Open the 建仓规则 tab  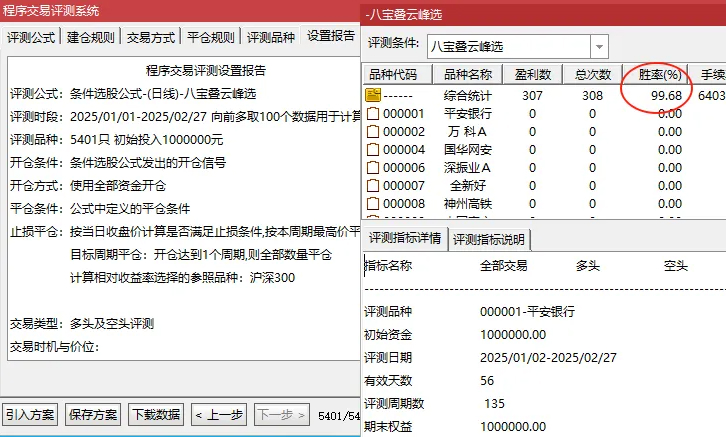(90, 37)
